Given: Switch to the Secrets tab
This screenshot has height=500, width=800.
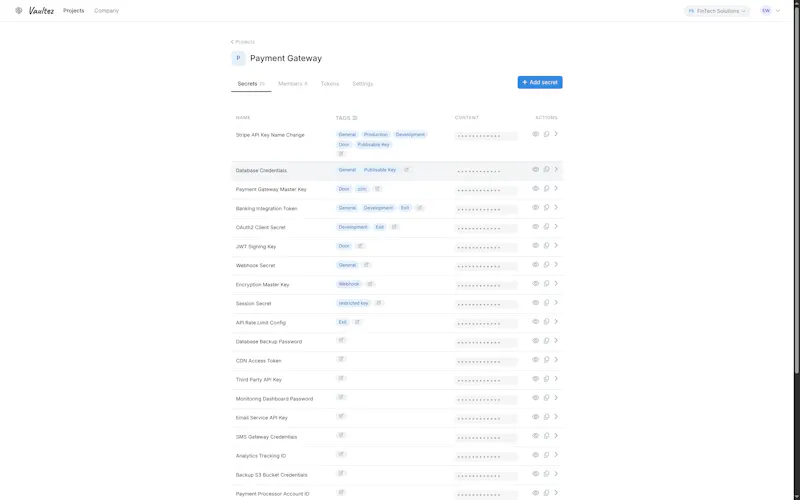Looking at the screenshot, I should point(251,84).
